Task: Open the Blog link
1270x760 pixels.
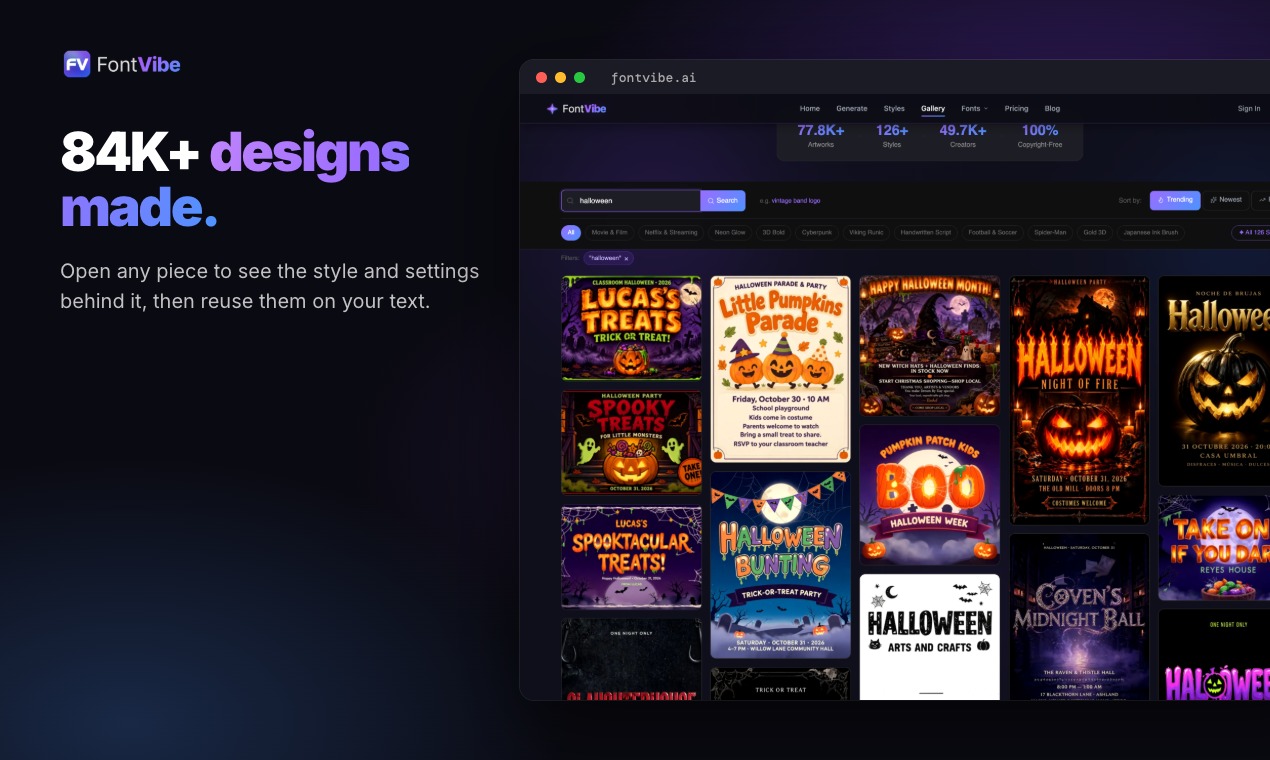Action: click(1052, 109)
